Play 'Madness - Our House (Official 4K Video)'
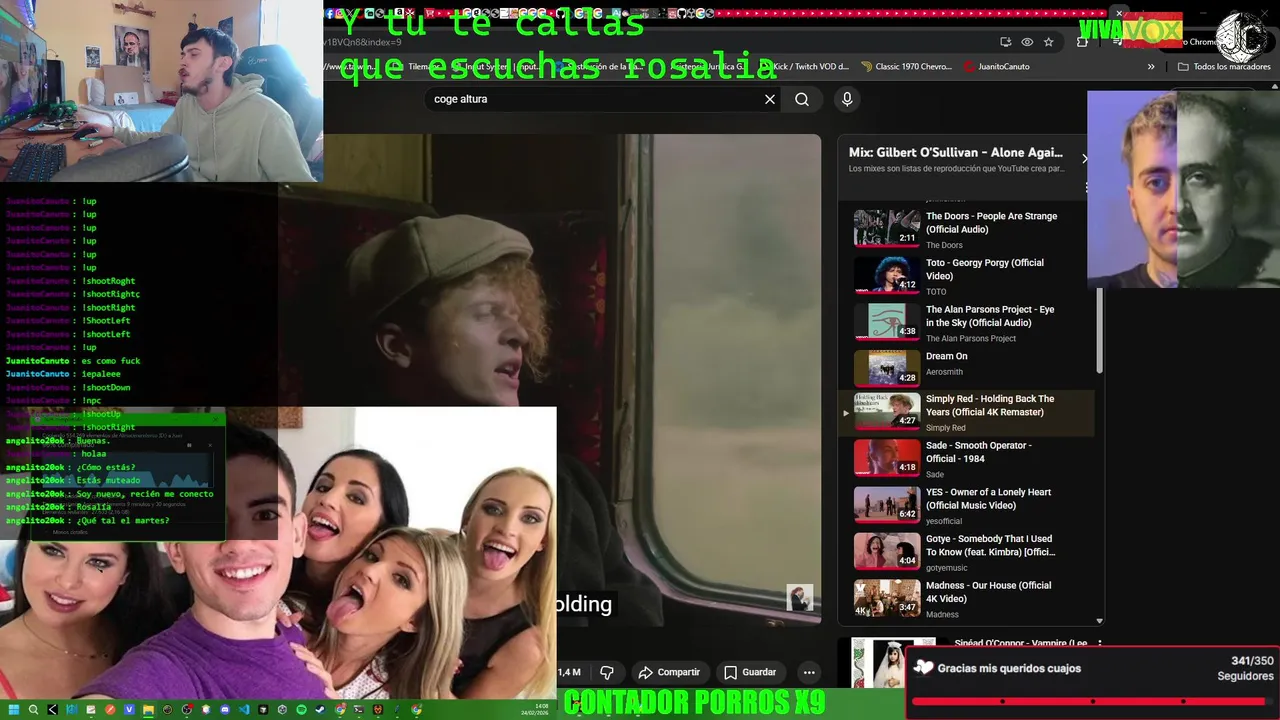The image size is (1280, 720). pyautogui.click(x=988, y=592)
